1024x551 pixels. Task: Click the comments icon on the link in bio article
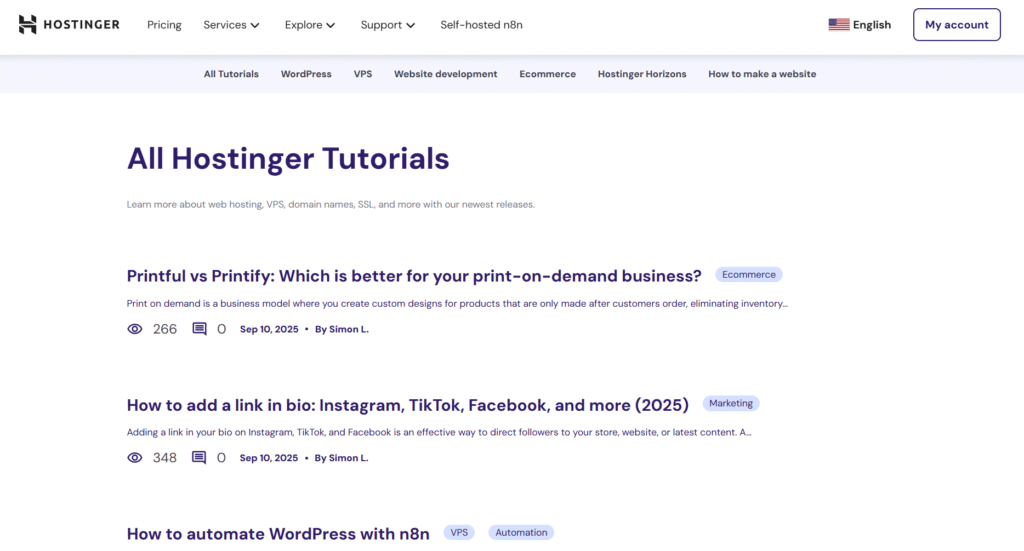(199, 458)
